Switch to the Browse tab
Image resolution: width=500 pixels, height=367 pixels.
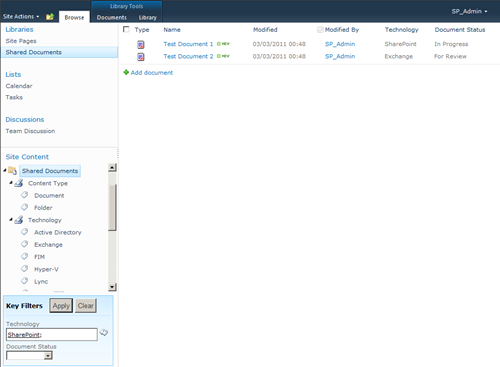click(x=74, y=17)
